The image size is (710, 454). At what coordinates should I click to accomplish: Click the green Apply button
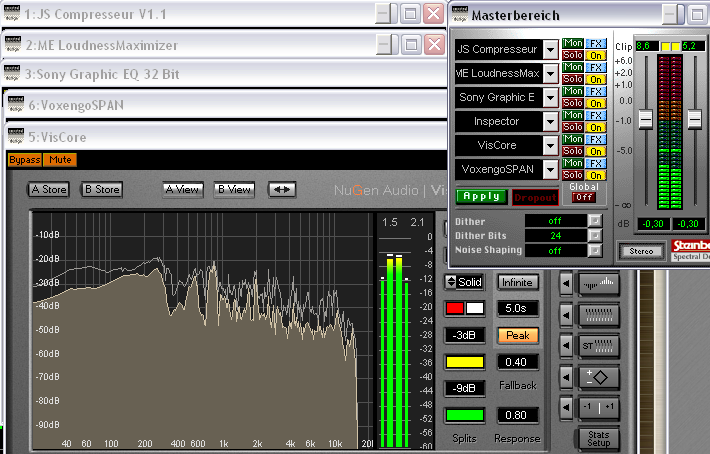[x=482, y=196]
